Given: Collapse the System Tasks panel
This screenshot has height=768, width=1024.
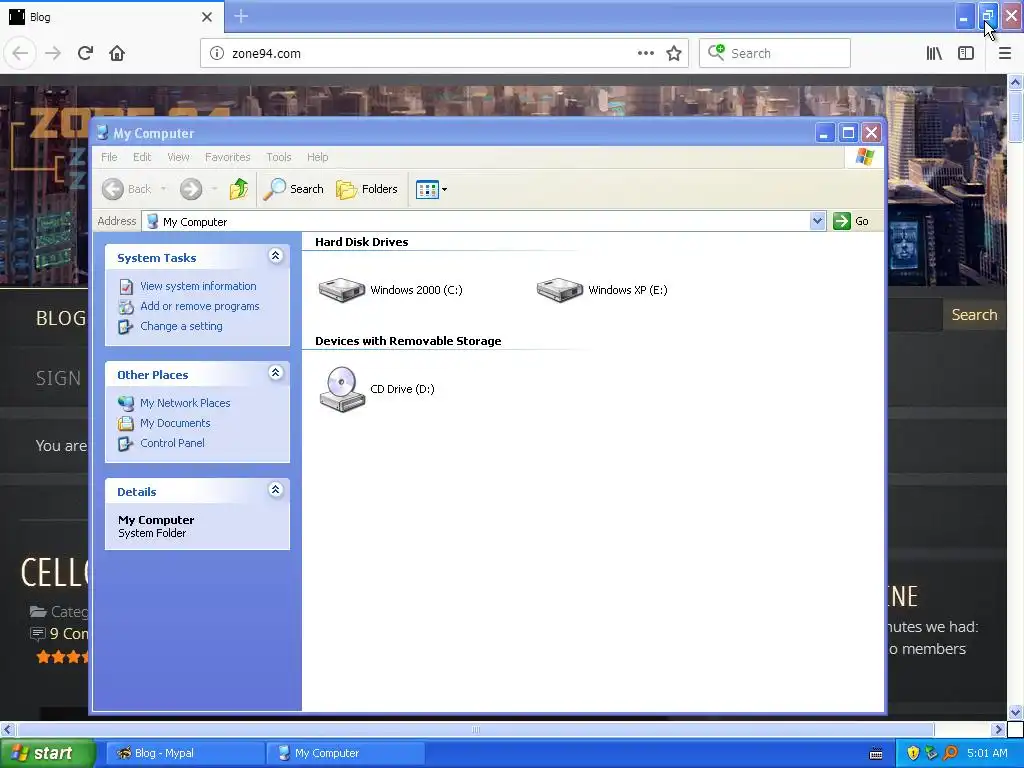Looking at the screenshot, I should [x=276, y=256].
